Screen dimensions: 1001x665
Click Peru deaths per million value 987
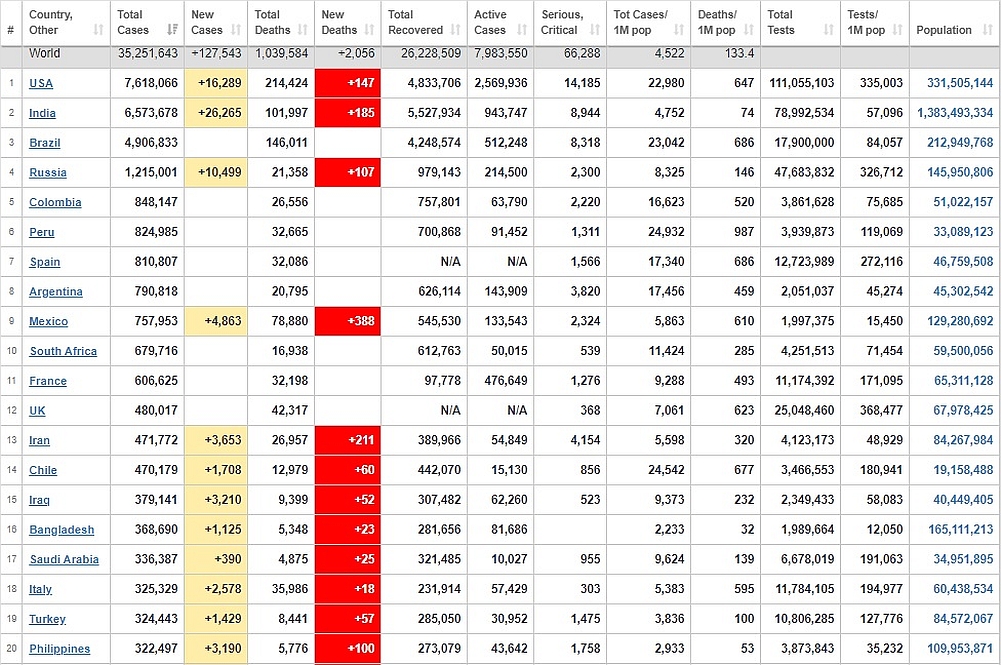[743, 232]
